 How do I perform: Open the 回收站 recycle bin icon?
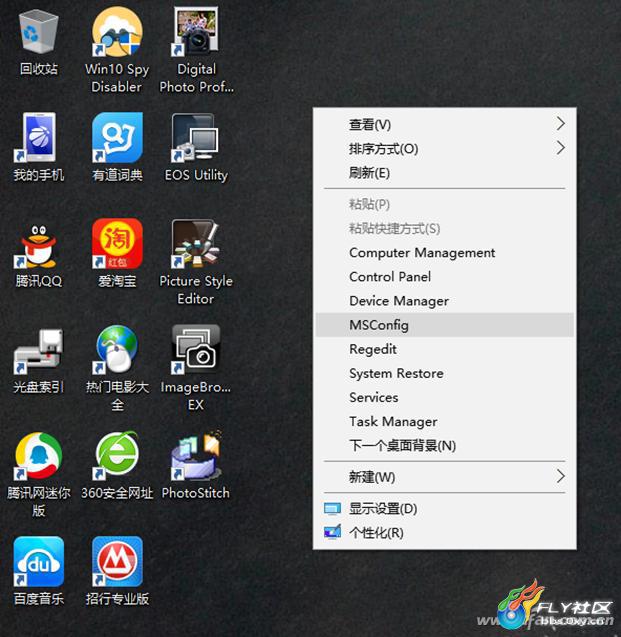point(39,32)
